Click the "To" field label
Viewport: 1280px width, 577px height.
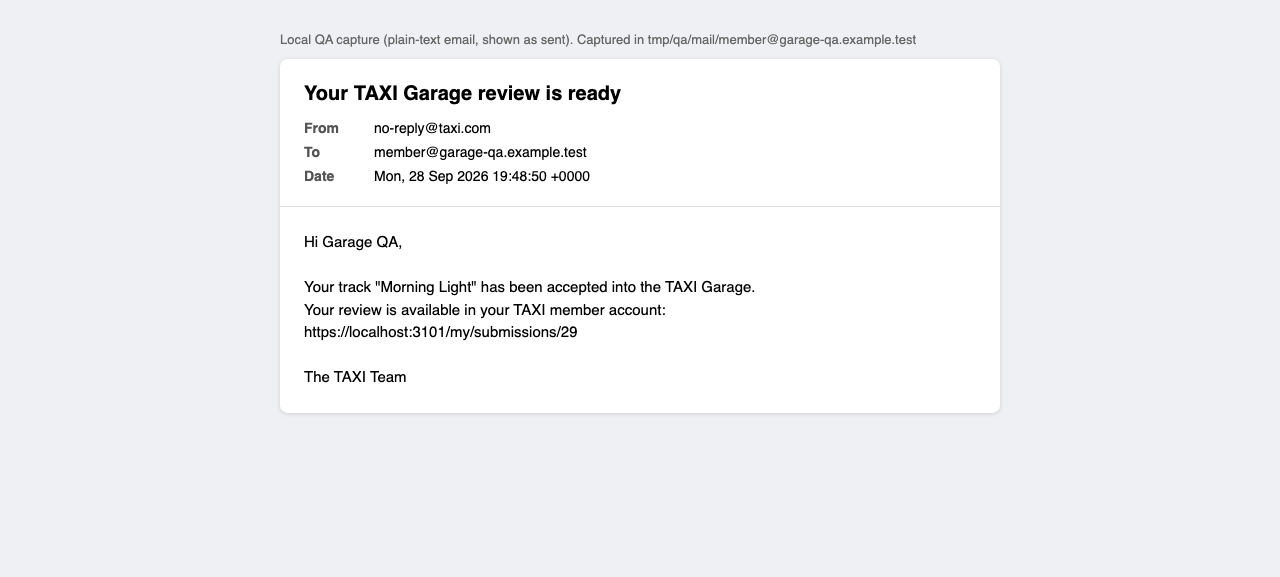click(x=312, y=152)
